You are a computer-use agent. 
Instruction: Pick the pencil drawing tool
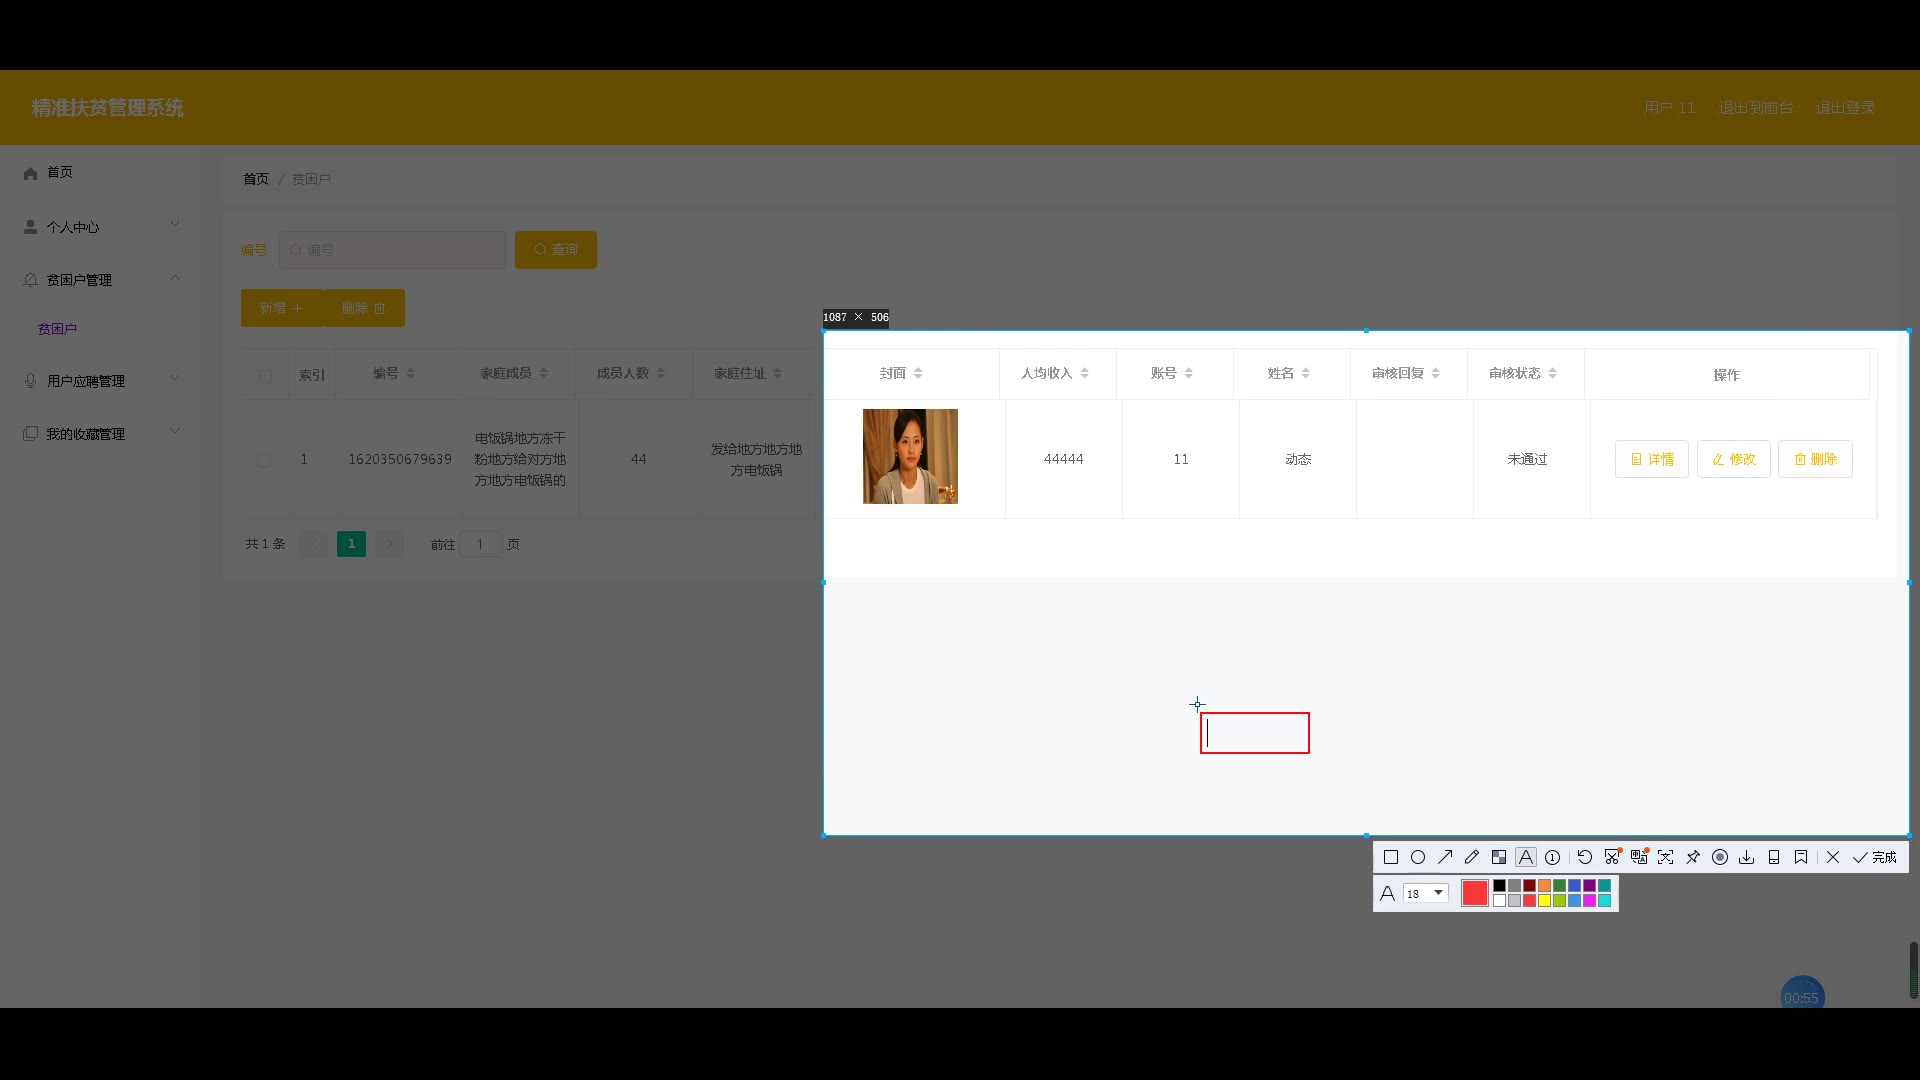1471,857
